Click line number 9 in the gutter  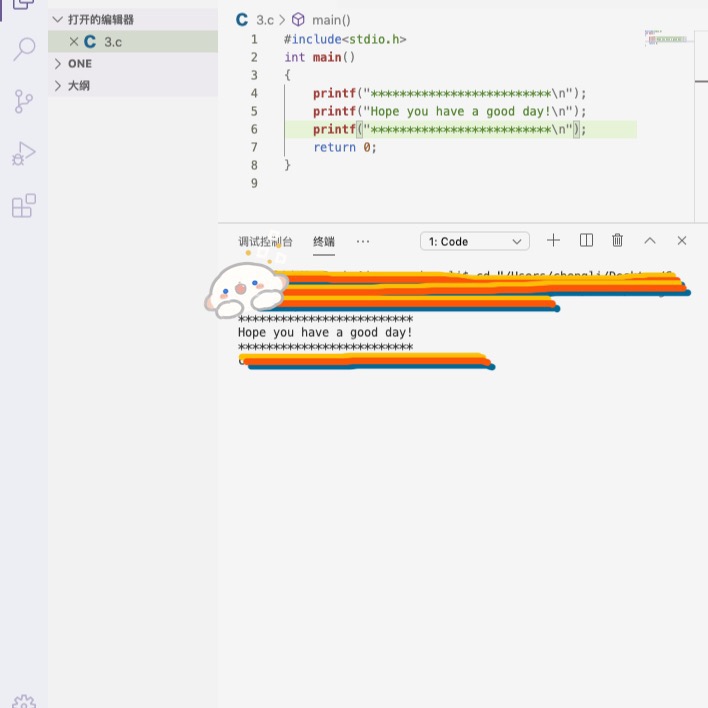254,183
